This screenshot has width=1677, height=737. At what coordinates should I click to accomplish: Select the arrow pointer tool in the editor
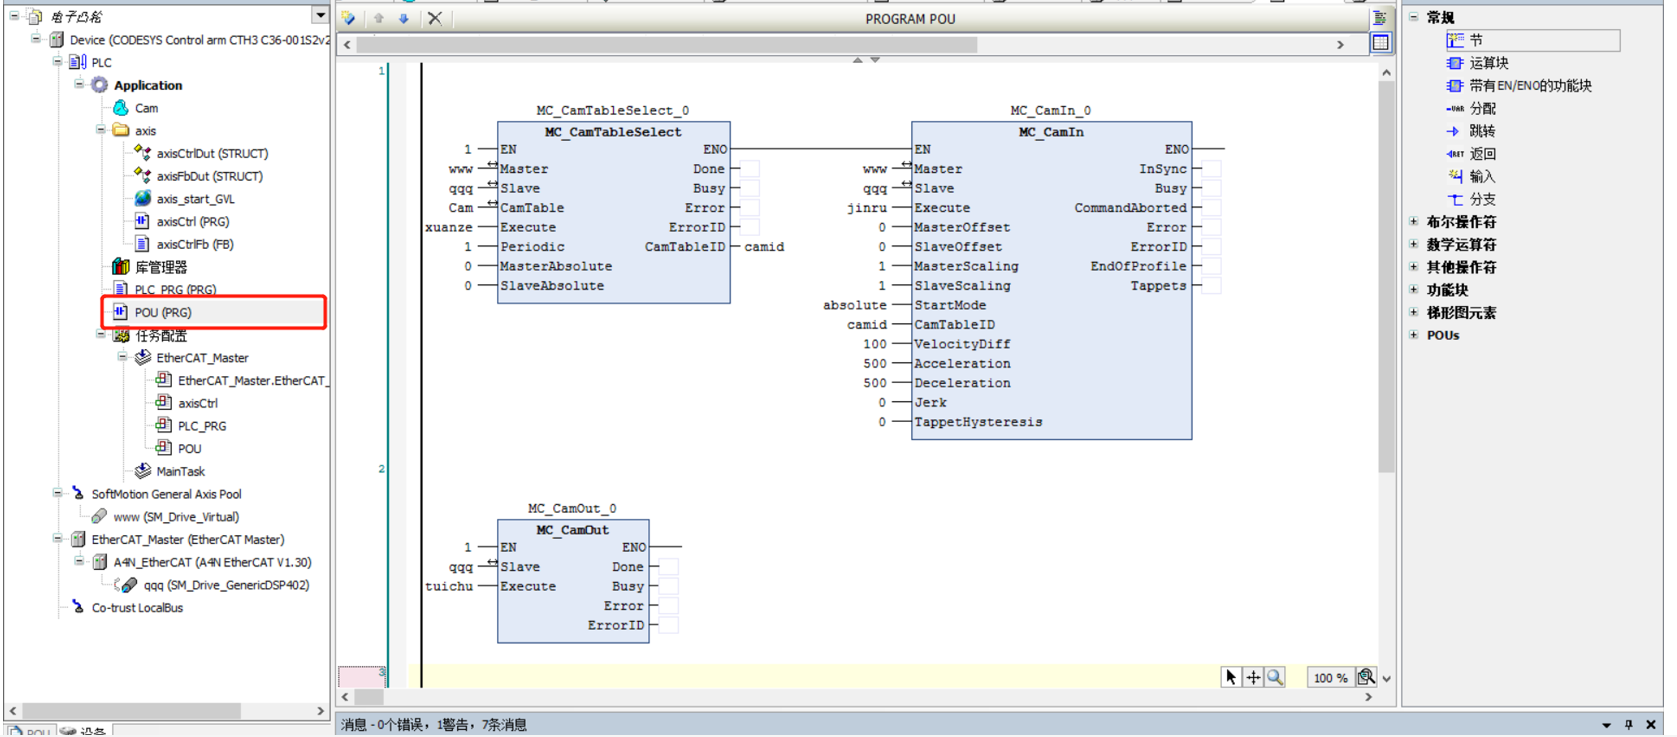pyautogui.click(x=1231, y=677)
